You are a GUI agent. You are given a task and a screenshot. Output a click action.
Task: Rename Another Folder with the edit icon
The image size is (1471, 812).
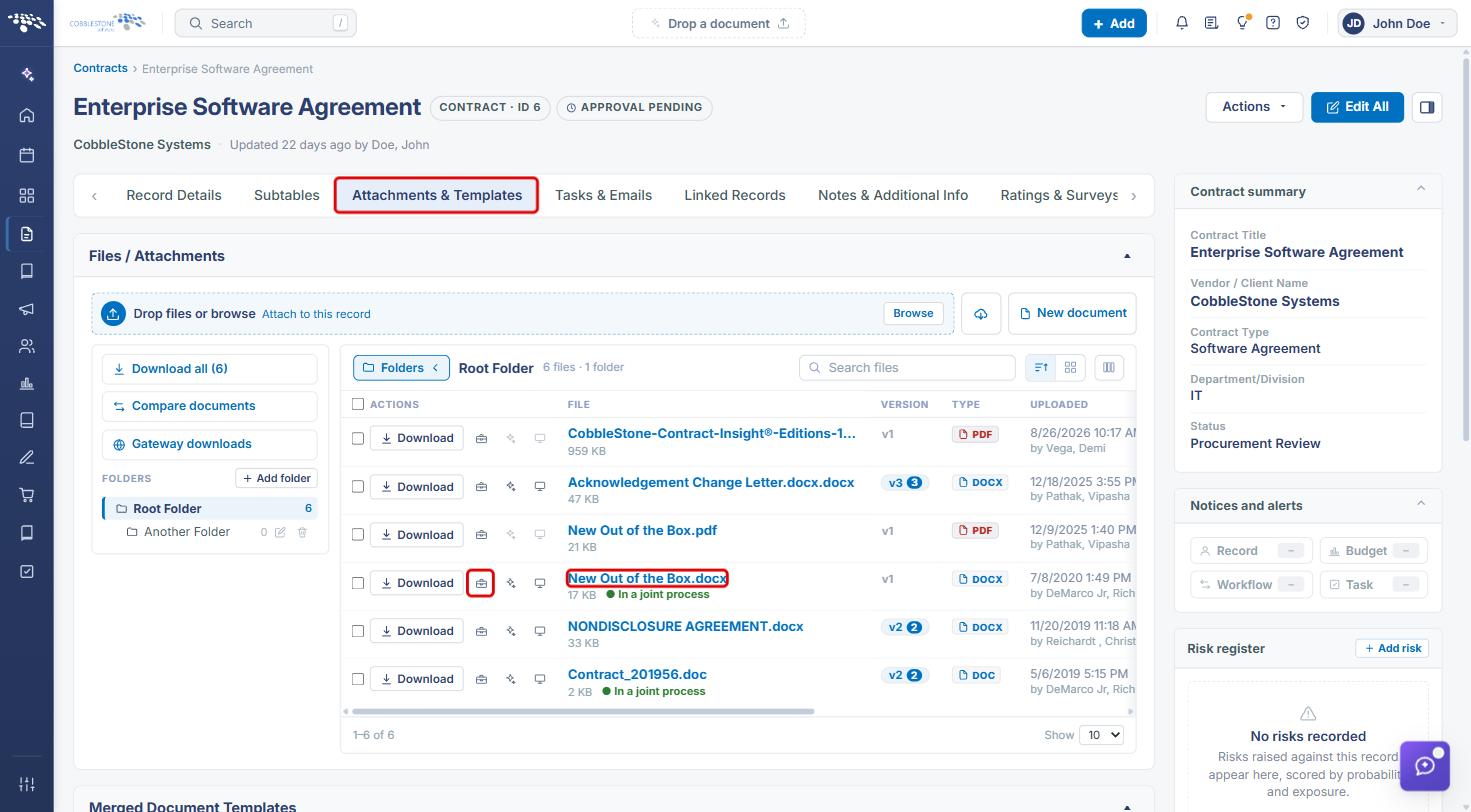[281, 532]
